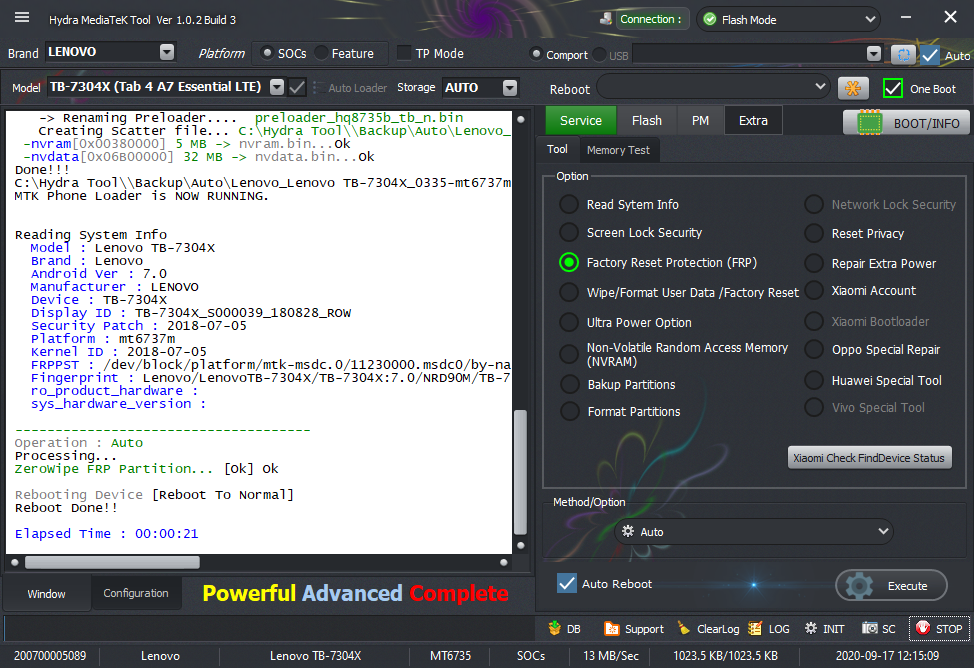
Task: Click the log vertical scrollbar thumb
Action: [x=521, y=472]
